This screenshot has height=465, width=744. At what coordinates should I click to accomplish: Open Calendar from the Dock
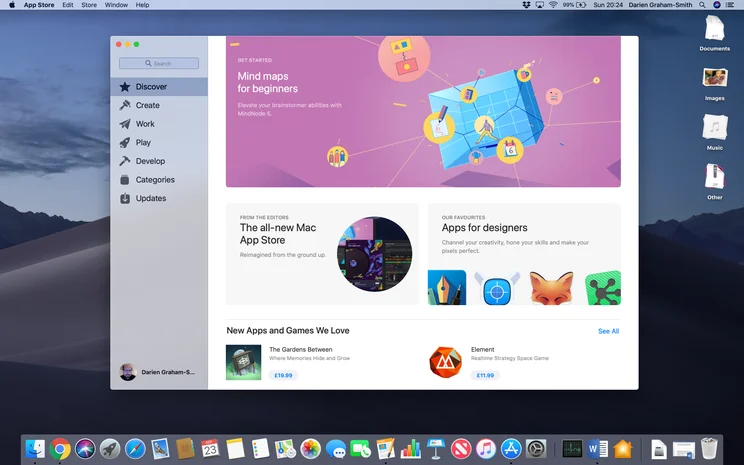tap(210, 449)
